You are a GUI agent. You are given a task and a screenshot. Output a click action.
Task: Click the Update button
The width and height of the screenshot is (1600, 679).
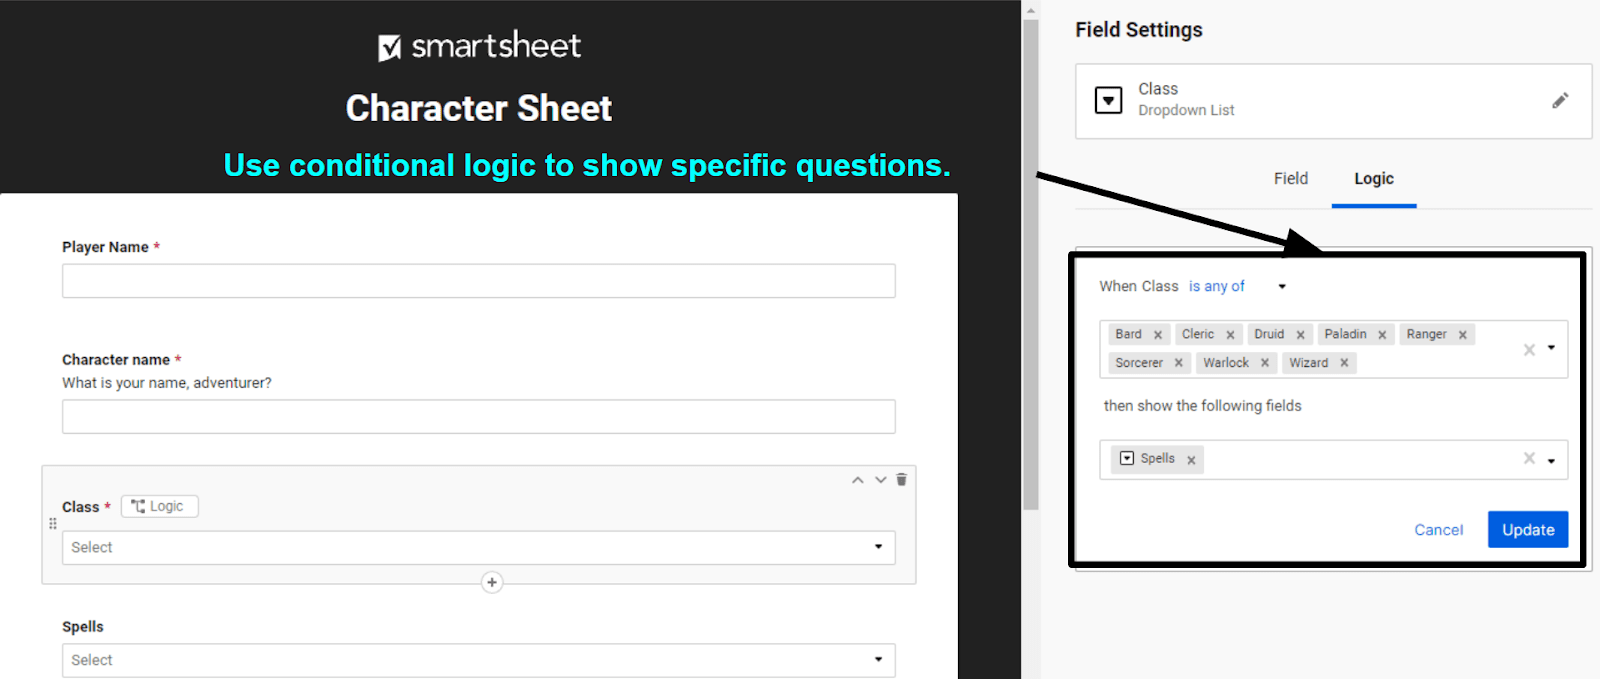tap(1527, 530)
